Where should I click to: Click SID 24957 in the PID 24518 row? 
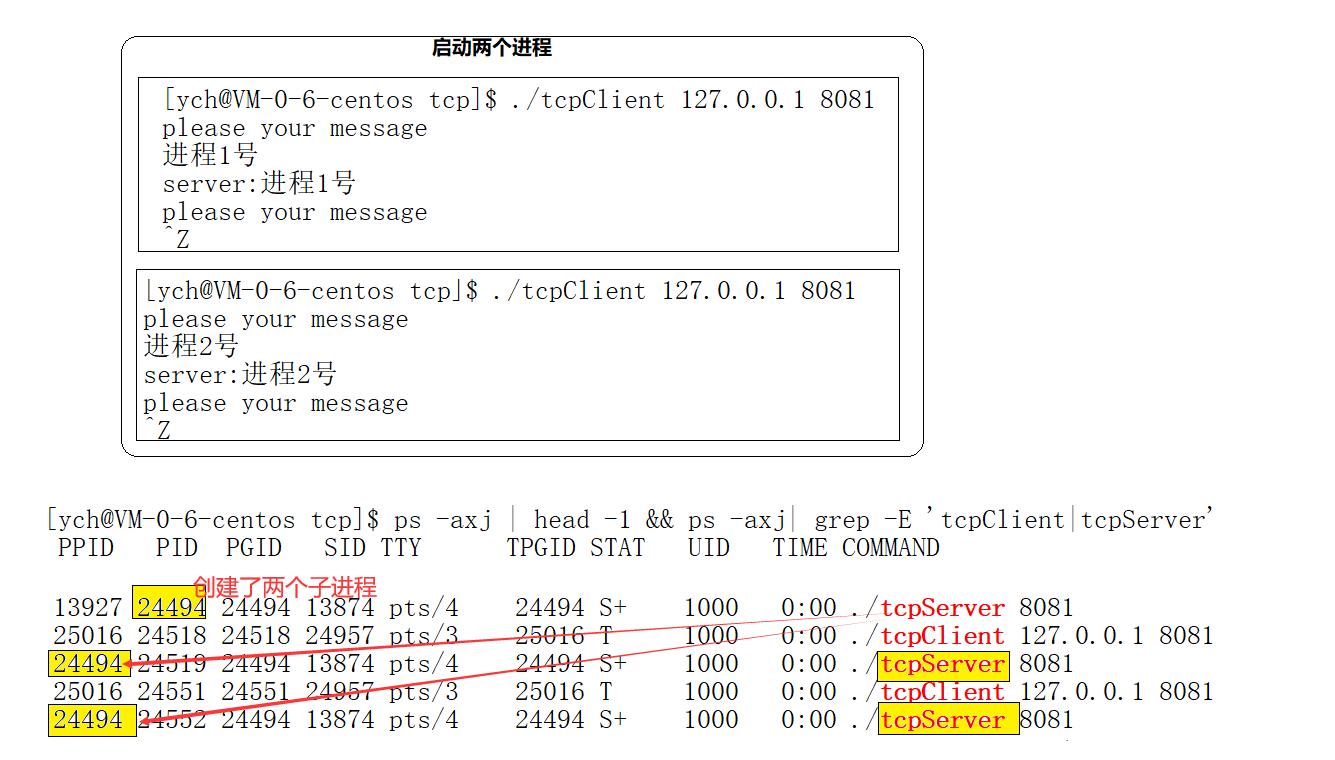340,636
